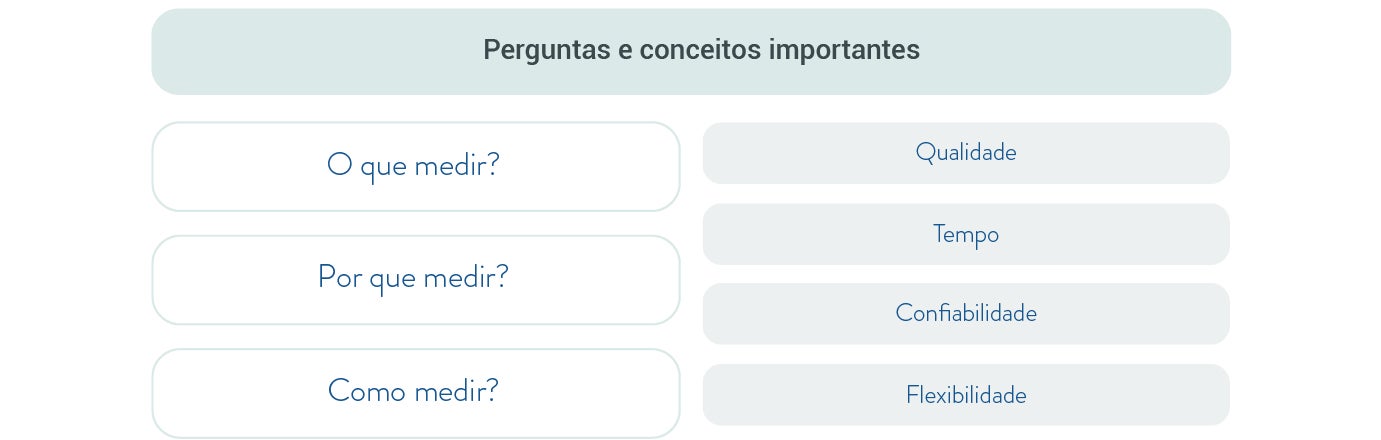Select the Tempo concept box

click(x=966, y=234)
